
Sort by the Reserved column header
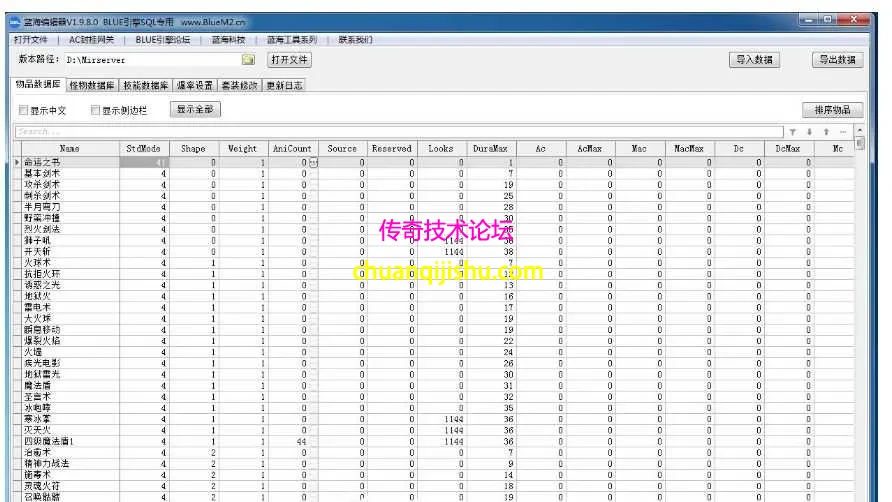click(x=392, y=149)
